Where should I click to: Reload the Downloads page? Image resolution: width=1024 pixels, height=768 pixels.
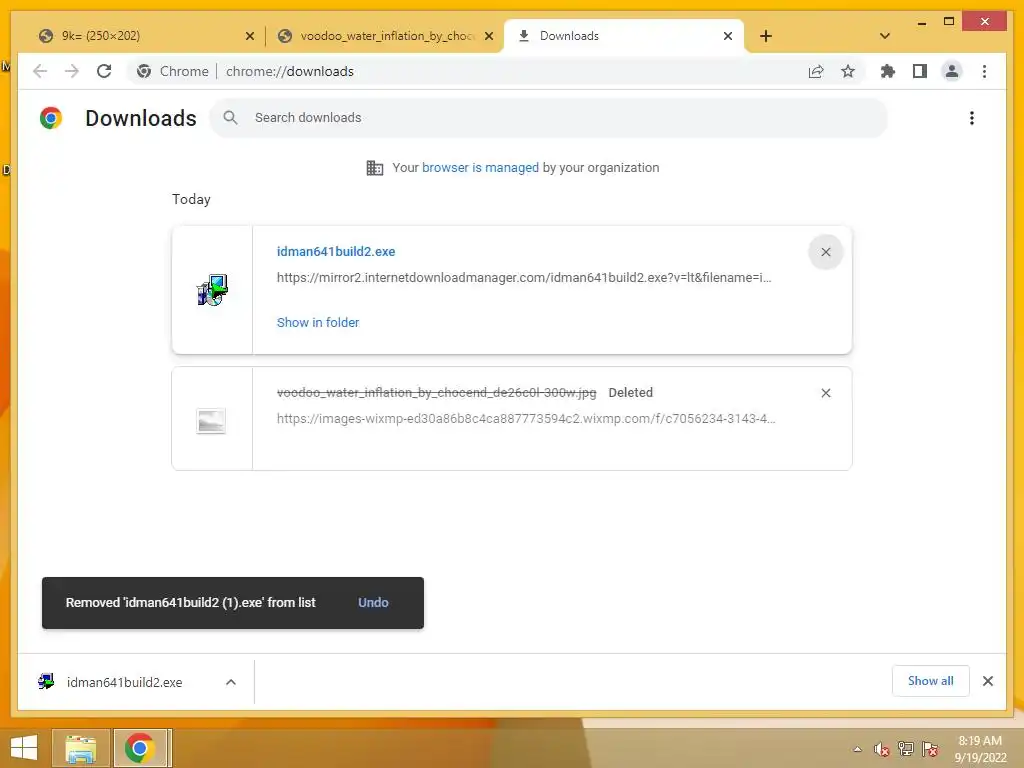coord(104,71)
